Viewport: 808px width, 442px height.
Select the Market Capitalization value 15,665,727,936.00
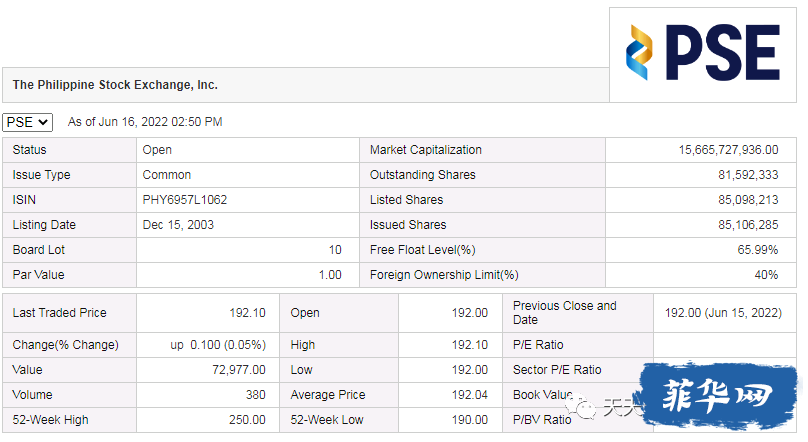pos(728,150)
